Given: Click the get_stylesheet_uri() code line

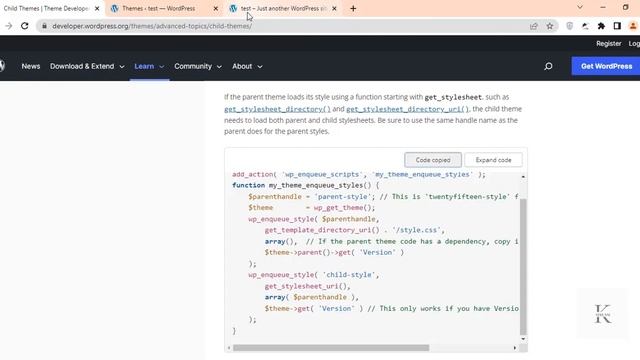Looking at the screenshot, I should 307,286.
